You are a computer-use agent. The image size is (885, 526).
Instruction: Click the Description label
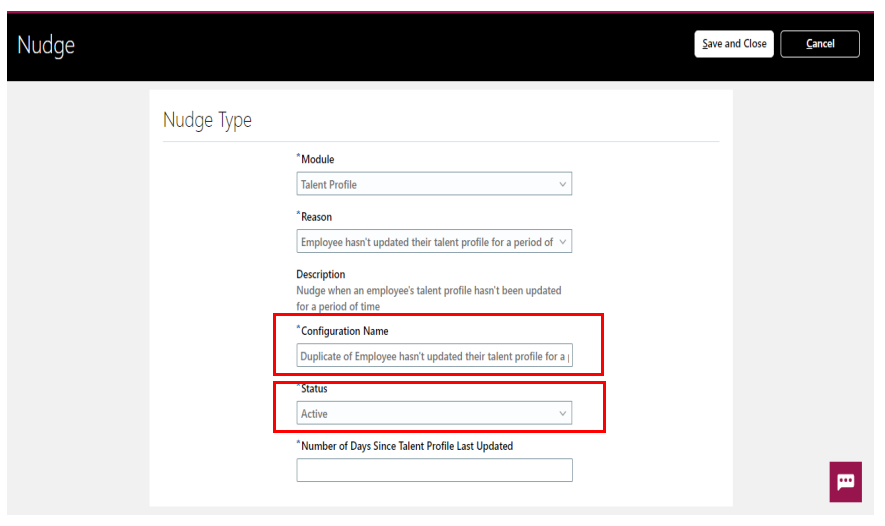point(321,274)
